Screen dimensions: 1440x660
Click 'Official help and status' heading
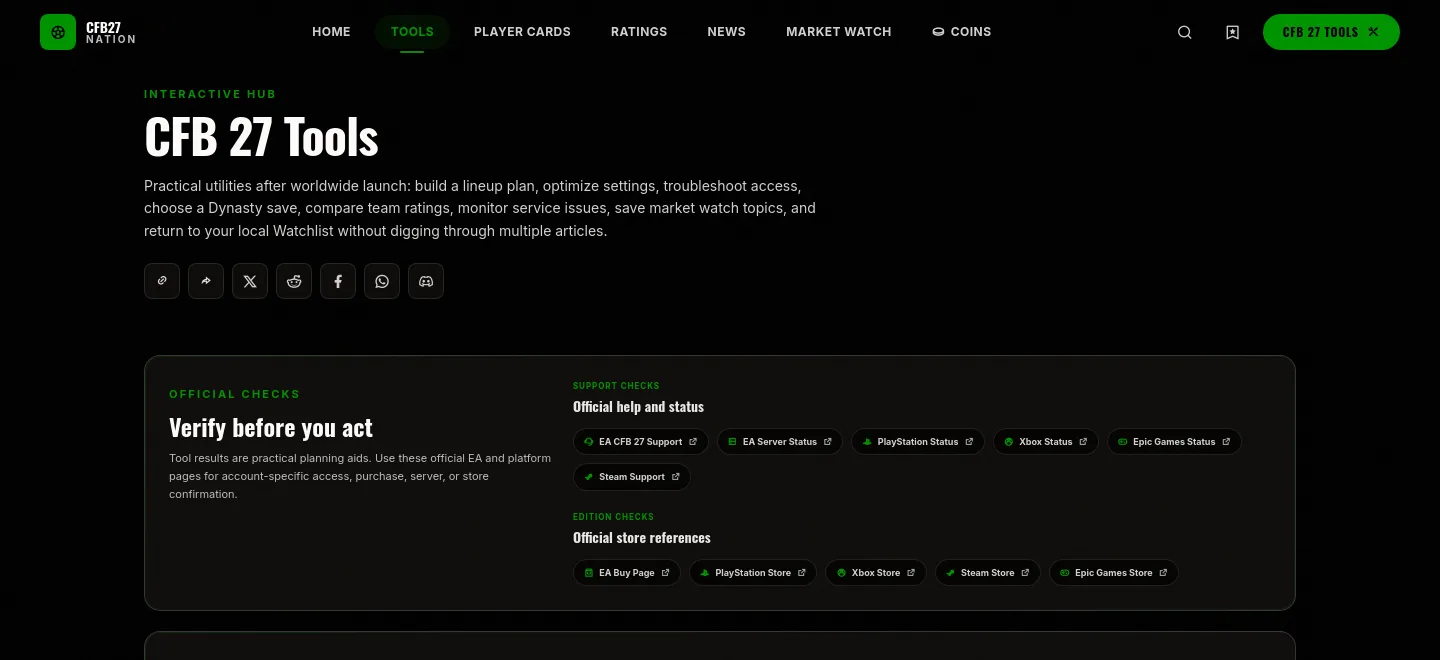tap(638, 407)
